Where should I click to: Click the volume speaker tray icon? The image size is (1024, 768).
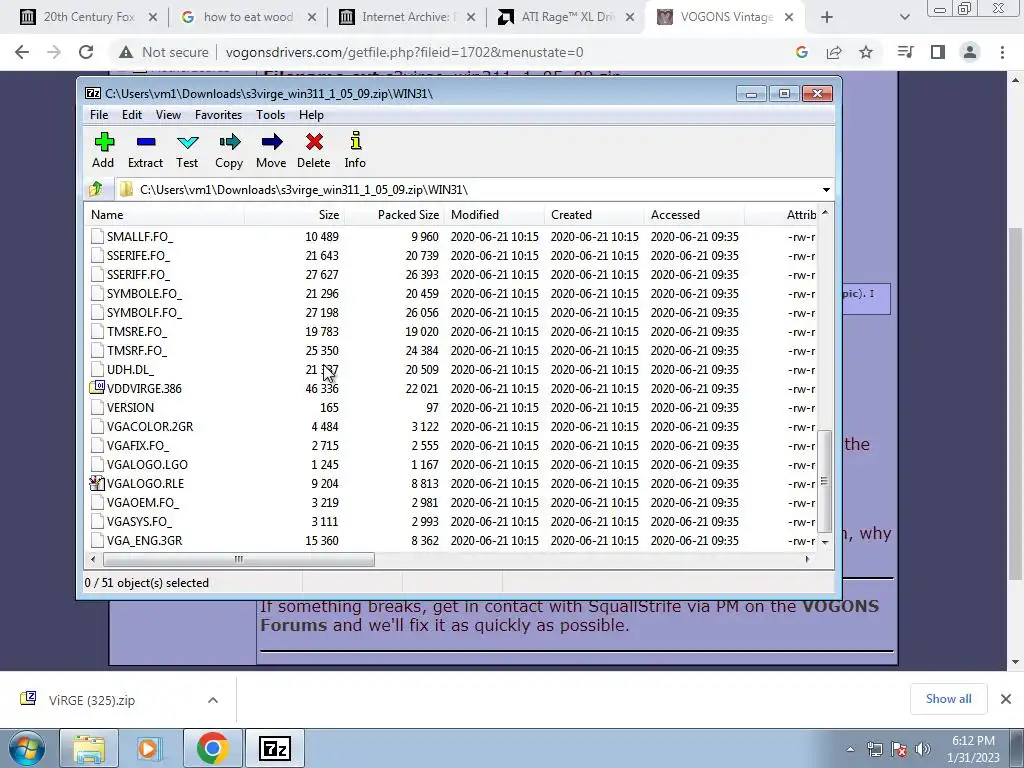pos(923,750)
